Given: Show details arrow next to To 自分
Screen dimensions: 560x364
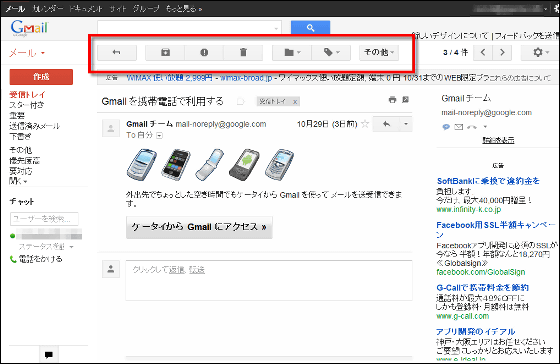Looking at the screenshot, I should 159,135.
